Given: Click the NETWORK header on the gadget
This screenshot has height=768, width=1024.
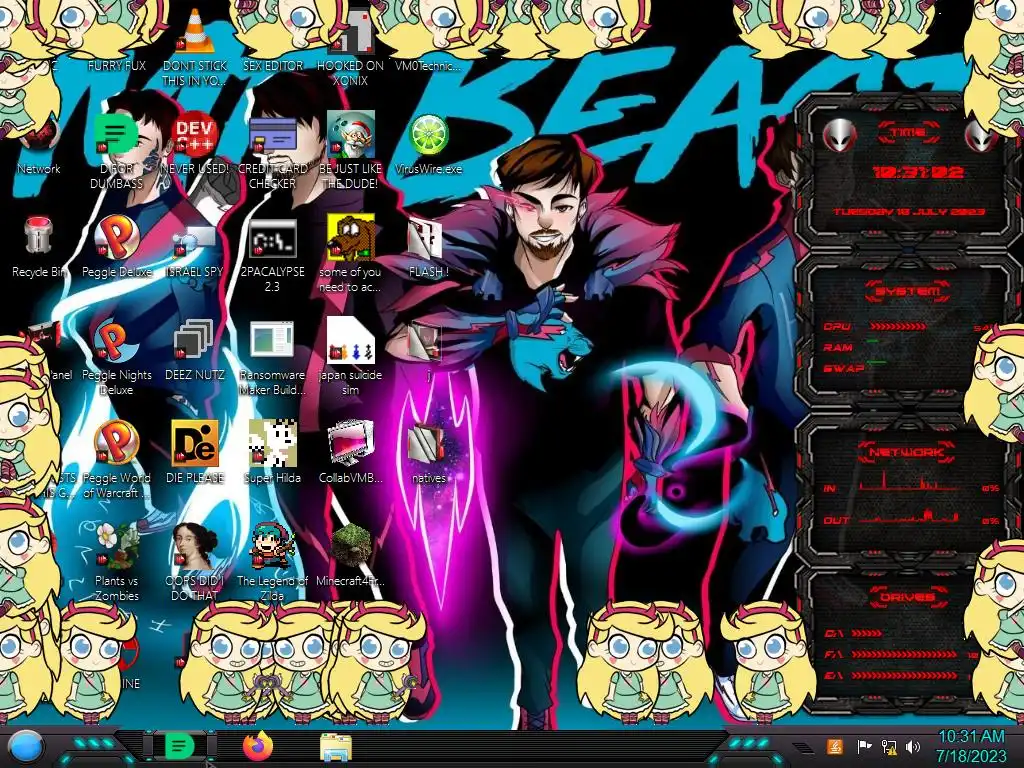Looking at the screenshot, I should (x=907, y=452).
